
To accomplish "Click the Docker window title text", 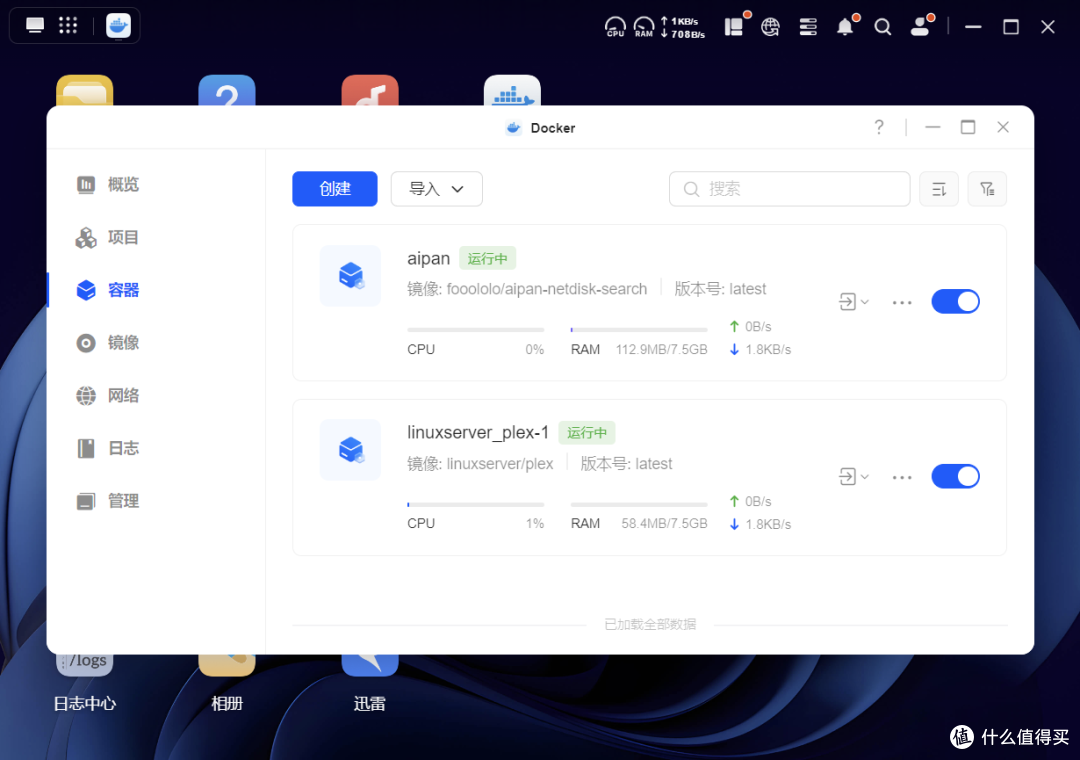I will pyautogui.click(x=553, y=128).
